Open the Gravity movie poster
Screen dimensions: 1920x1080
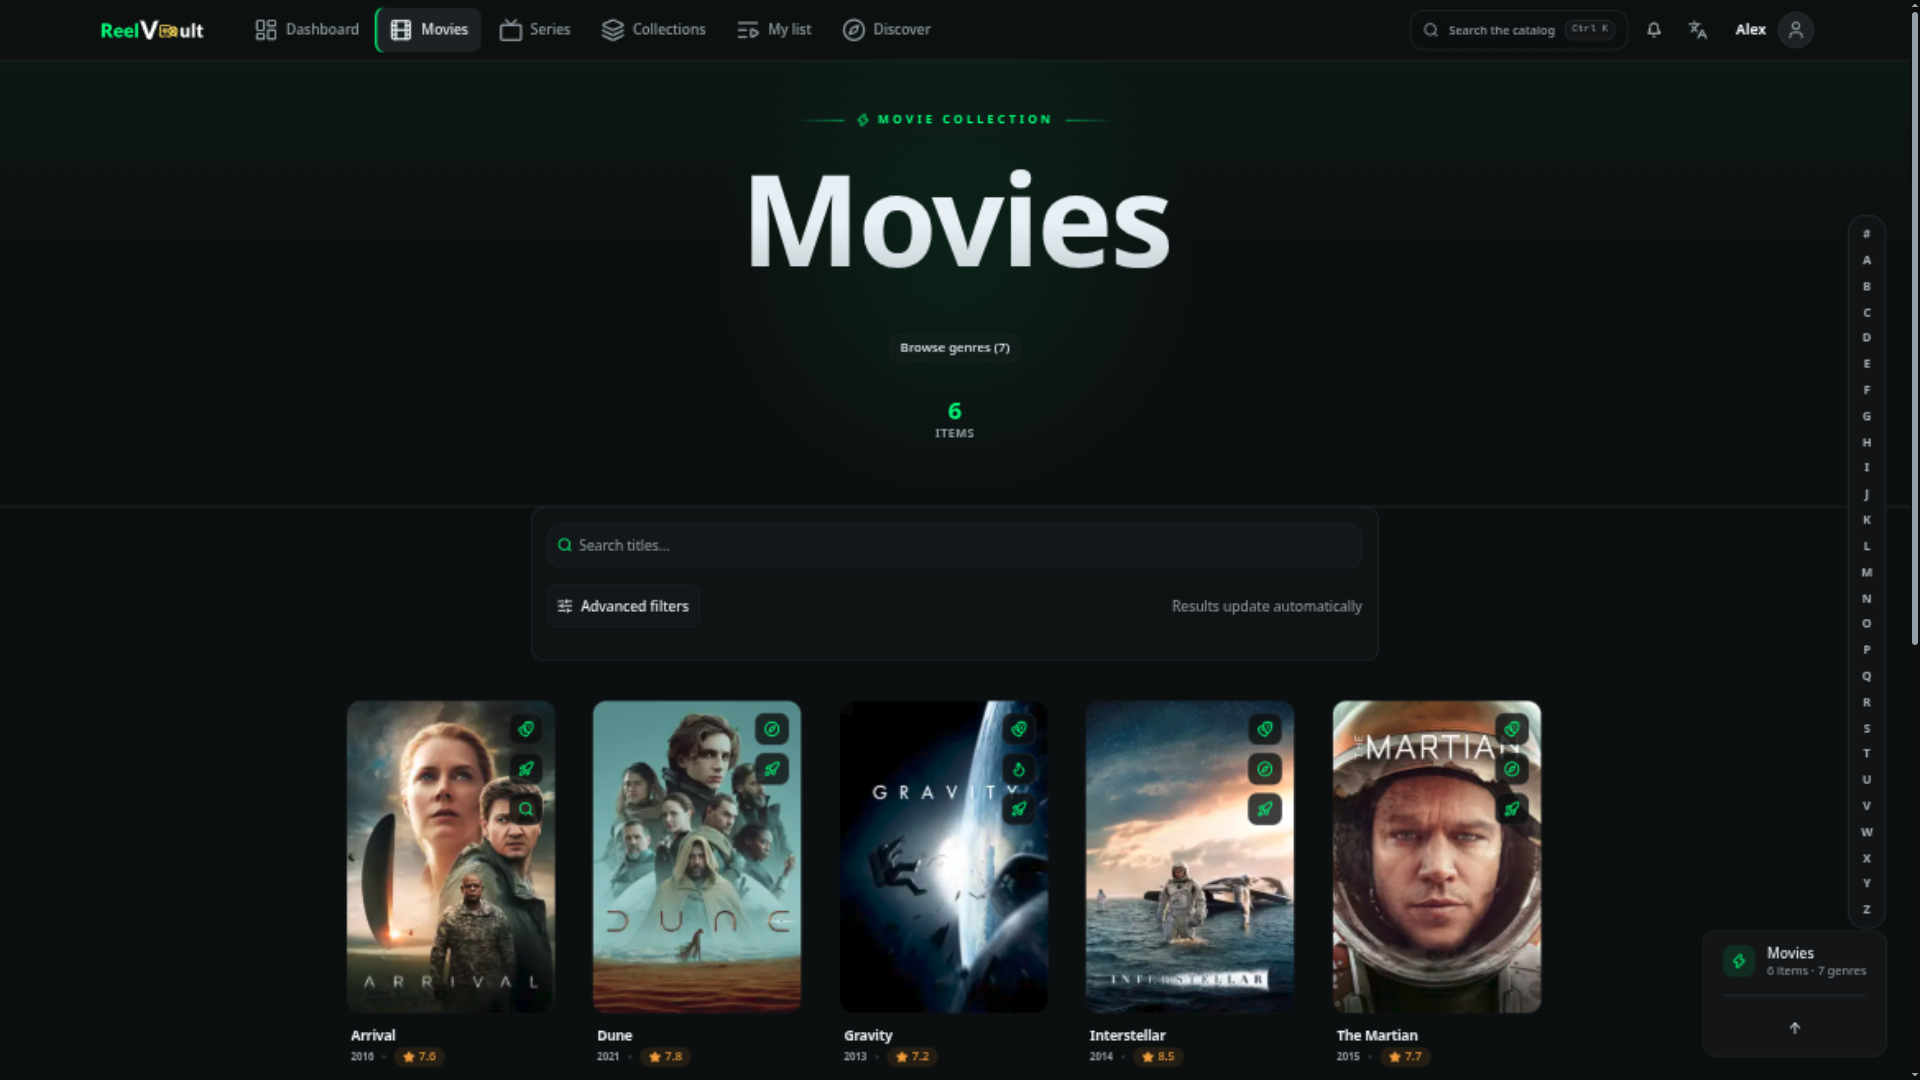(x=944, y=856)
